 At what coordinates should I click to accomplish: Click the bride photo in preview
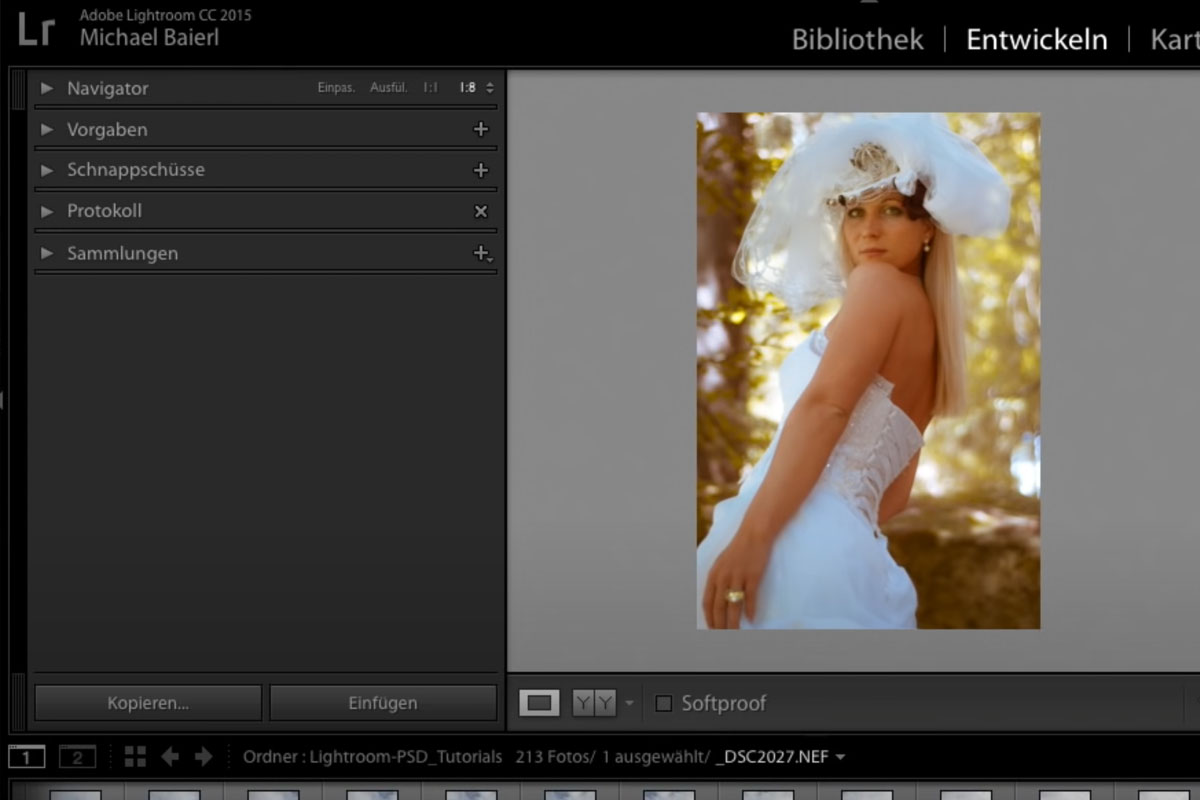(868, 371)
